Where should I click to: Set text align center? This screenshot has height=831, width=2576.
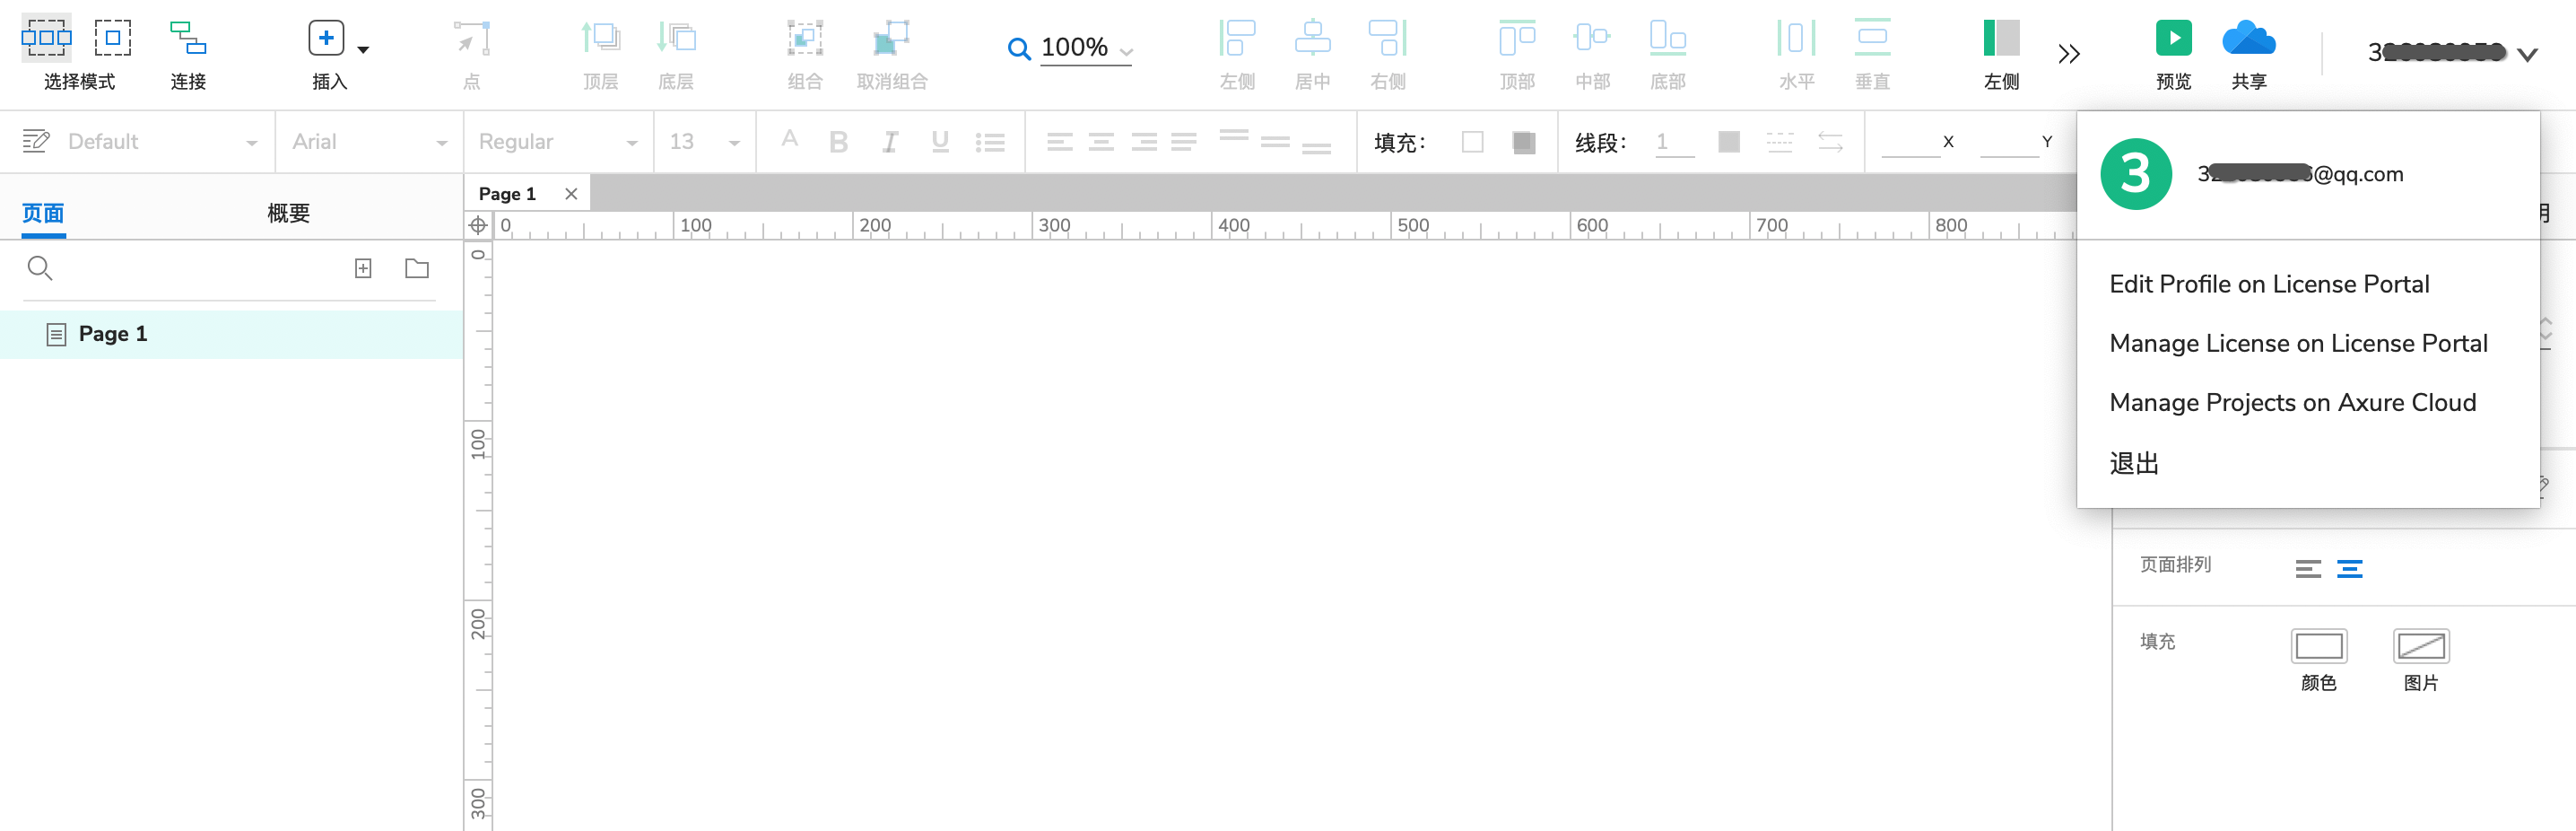1101,142
